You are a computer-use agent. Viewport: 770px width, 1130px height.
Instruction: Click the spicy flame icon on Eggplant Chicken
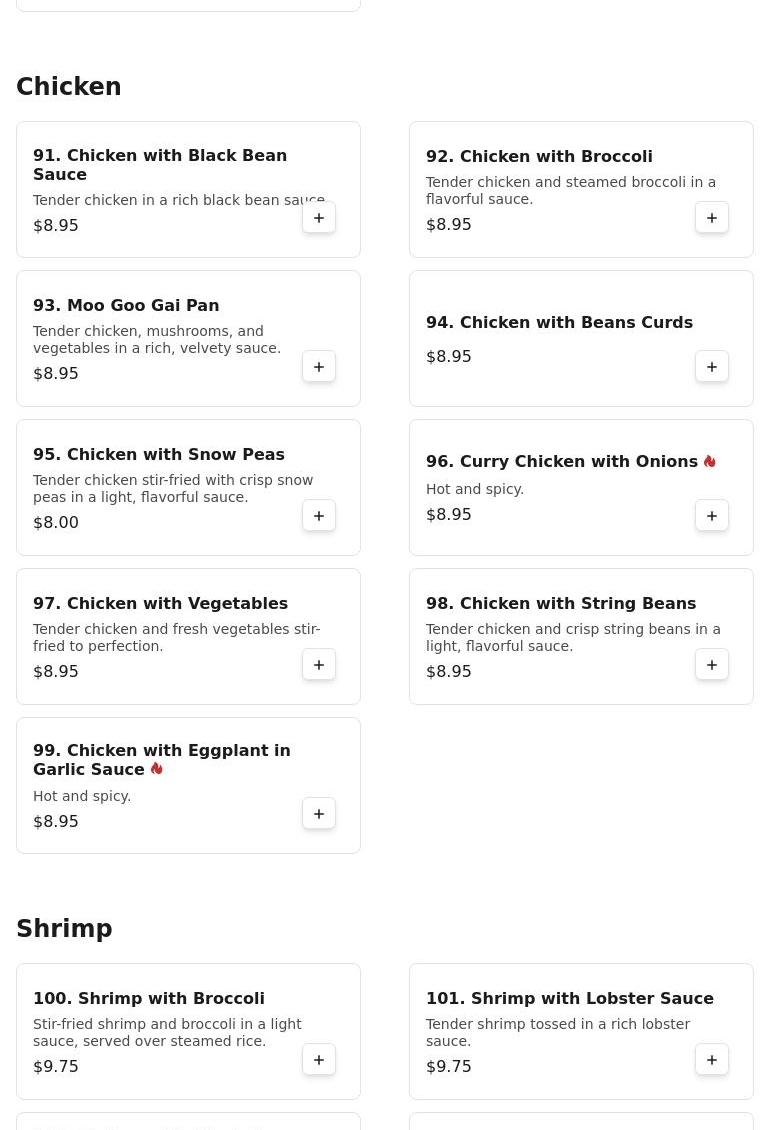tap(156, 769)
